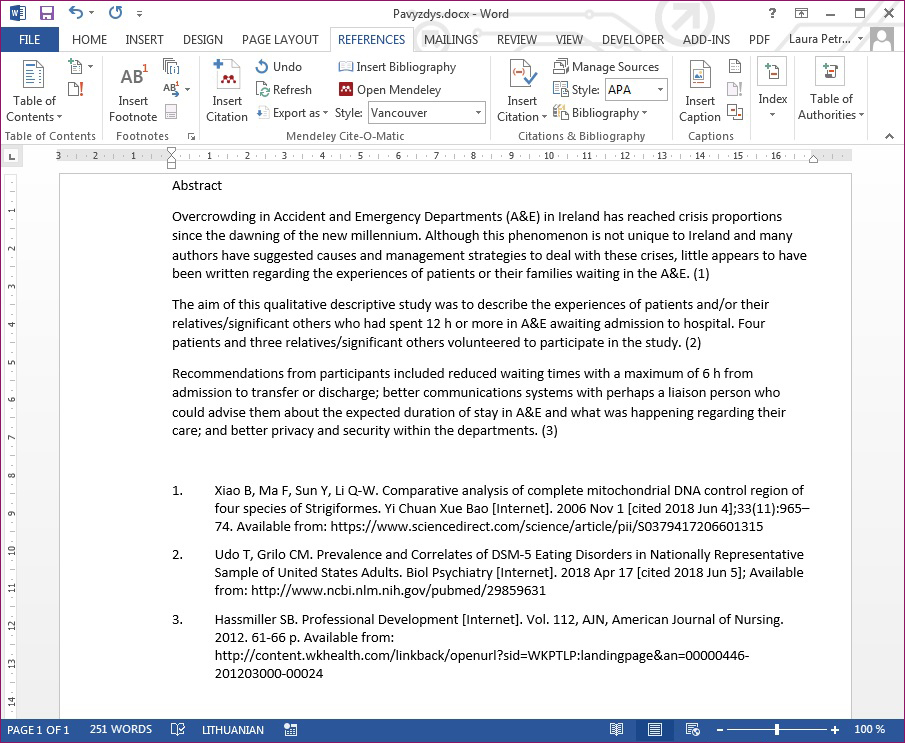Click the Insert Caption button

point(700,91)
